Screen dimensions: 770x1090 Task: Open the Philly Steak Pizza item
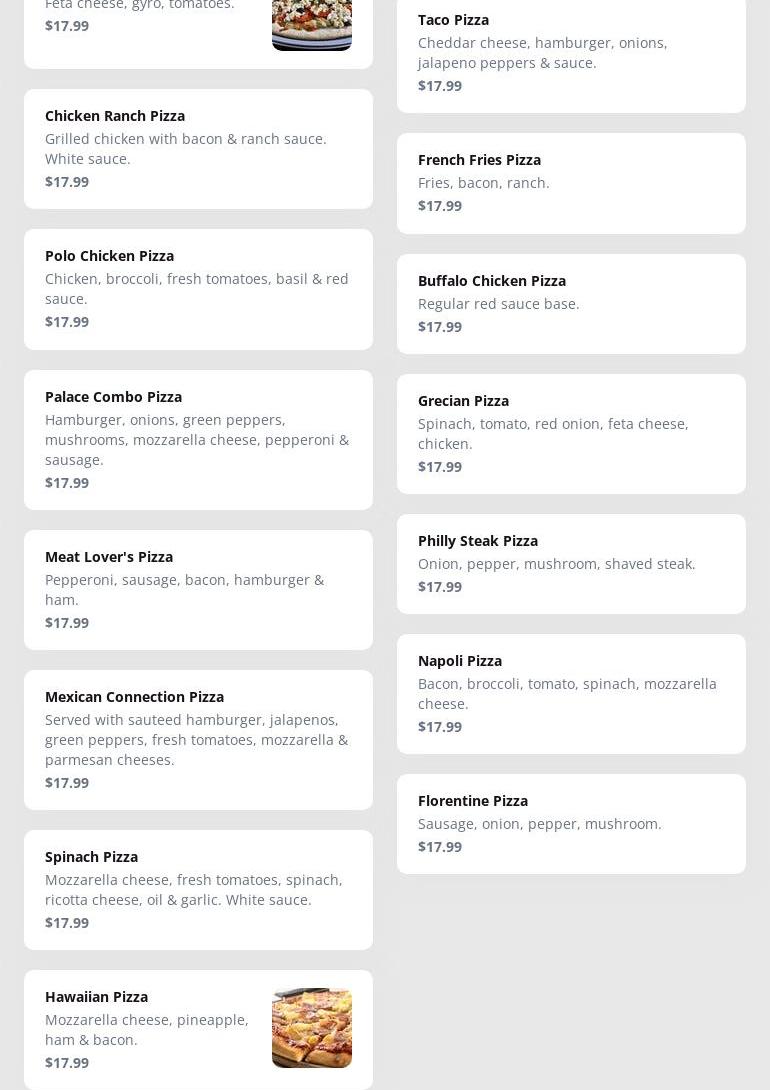point(571,563)
